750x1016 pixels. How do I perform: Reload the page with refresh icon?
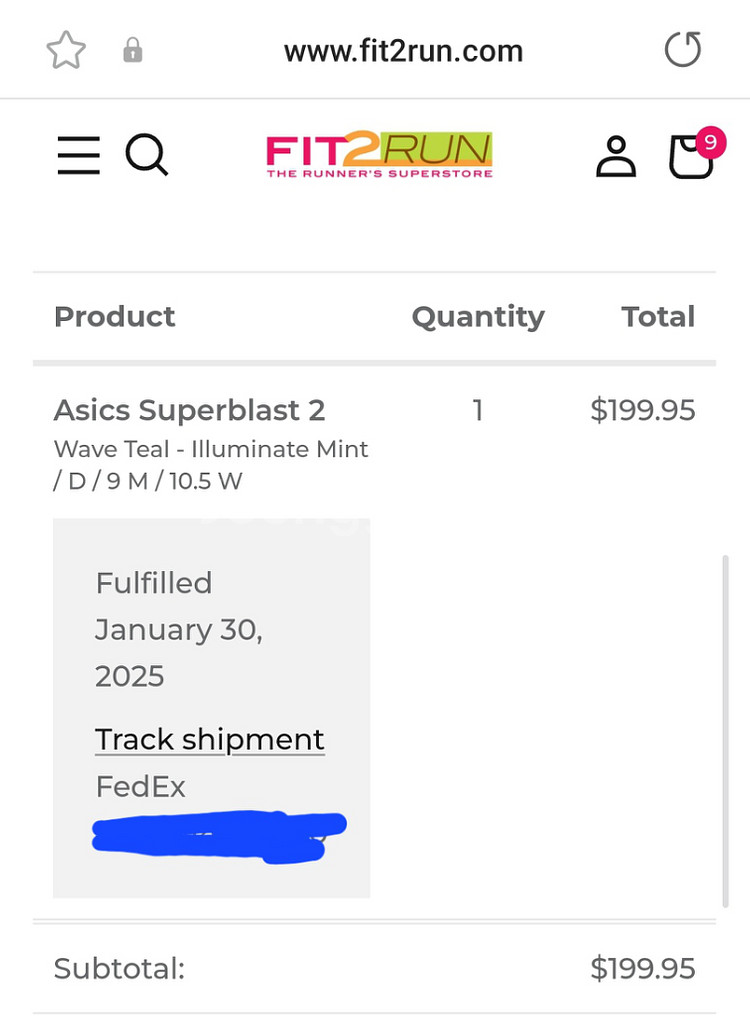pyautogui.click(x=683, y=49)
